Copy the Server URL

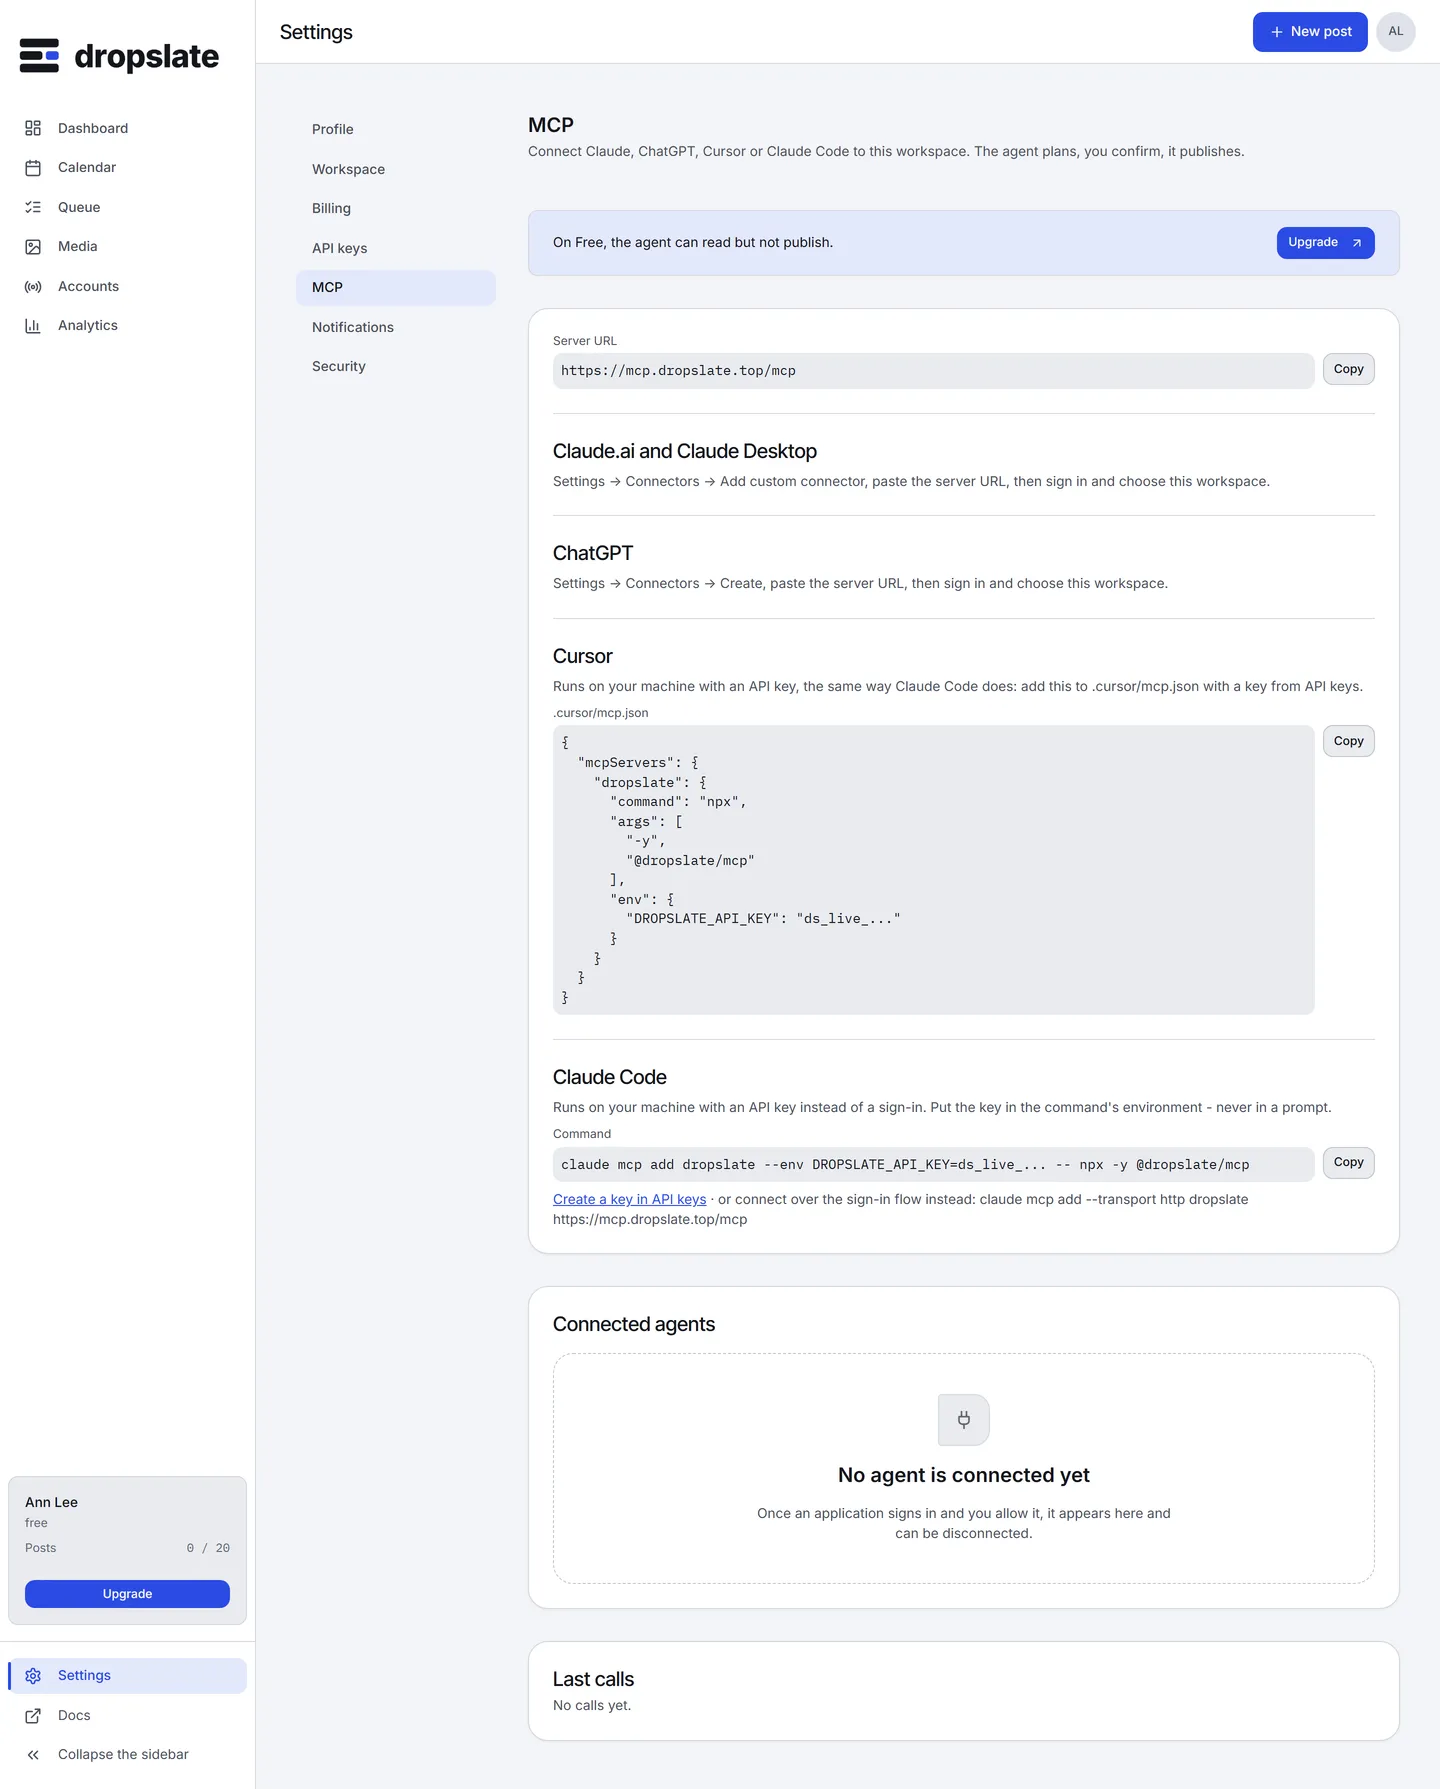point(1348,369)
